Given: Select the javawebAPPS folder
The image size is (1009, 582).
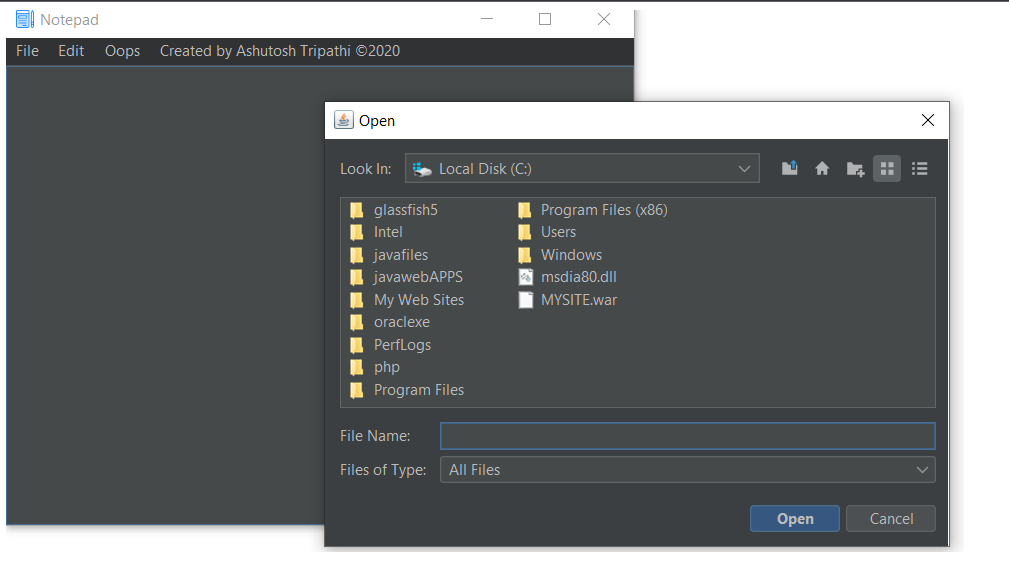Looking at the screenshot, I should (x=406, y=277).
